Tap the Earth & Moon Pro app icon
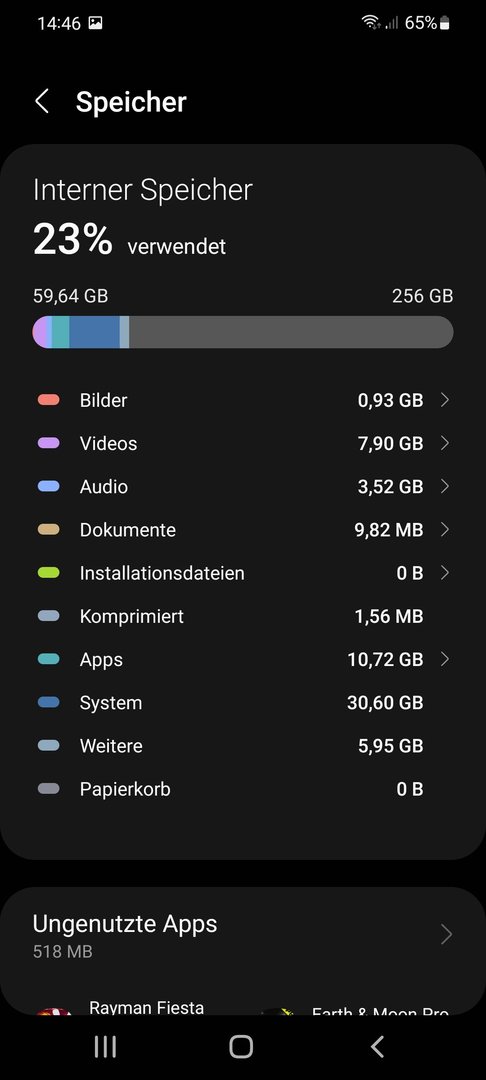This screenshot has width=486, height=1080. pos(278,1011)
